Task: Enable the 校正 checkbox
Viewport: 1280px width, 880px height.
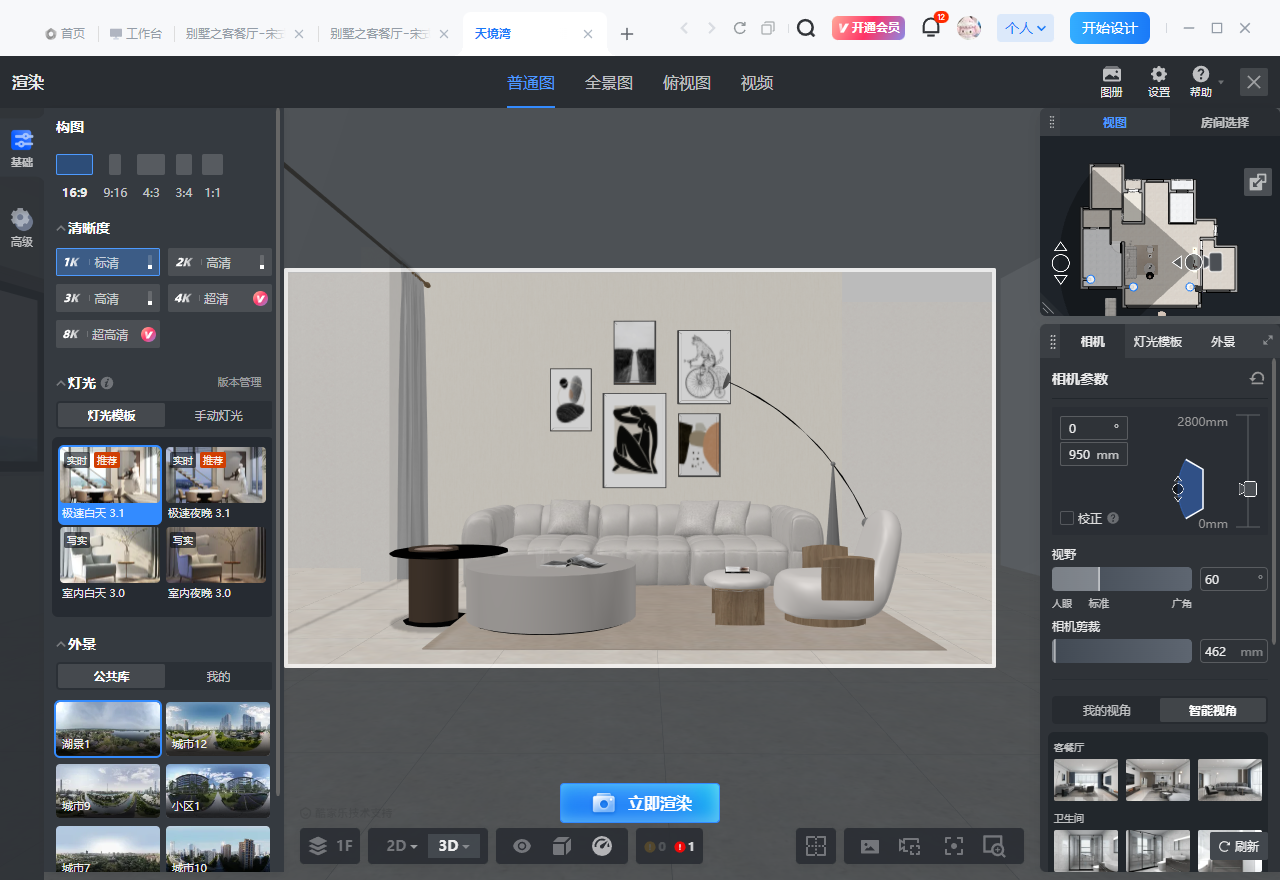Action: [x=1067, y=518]
